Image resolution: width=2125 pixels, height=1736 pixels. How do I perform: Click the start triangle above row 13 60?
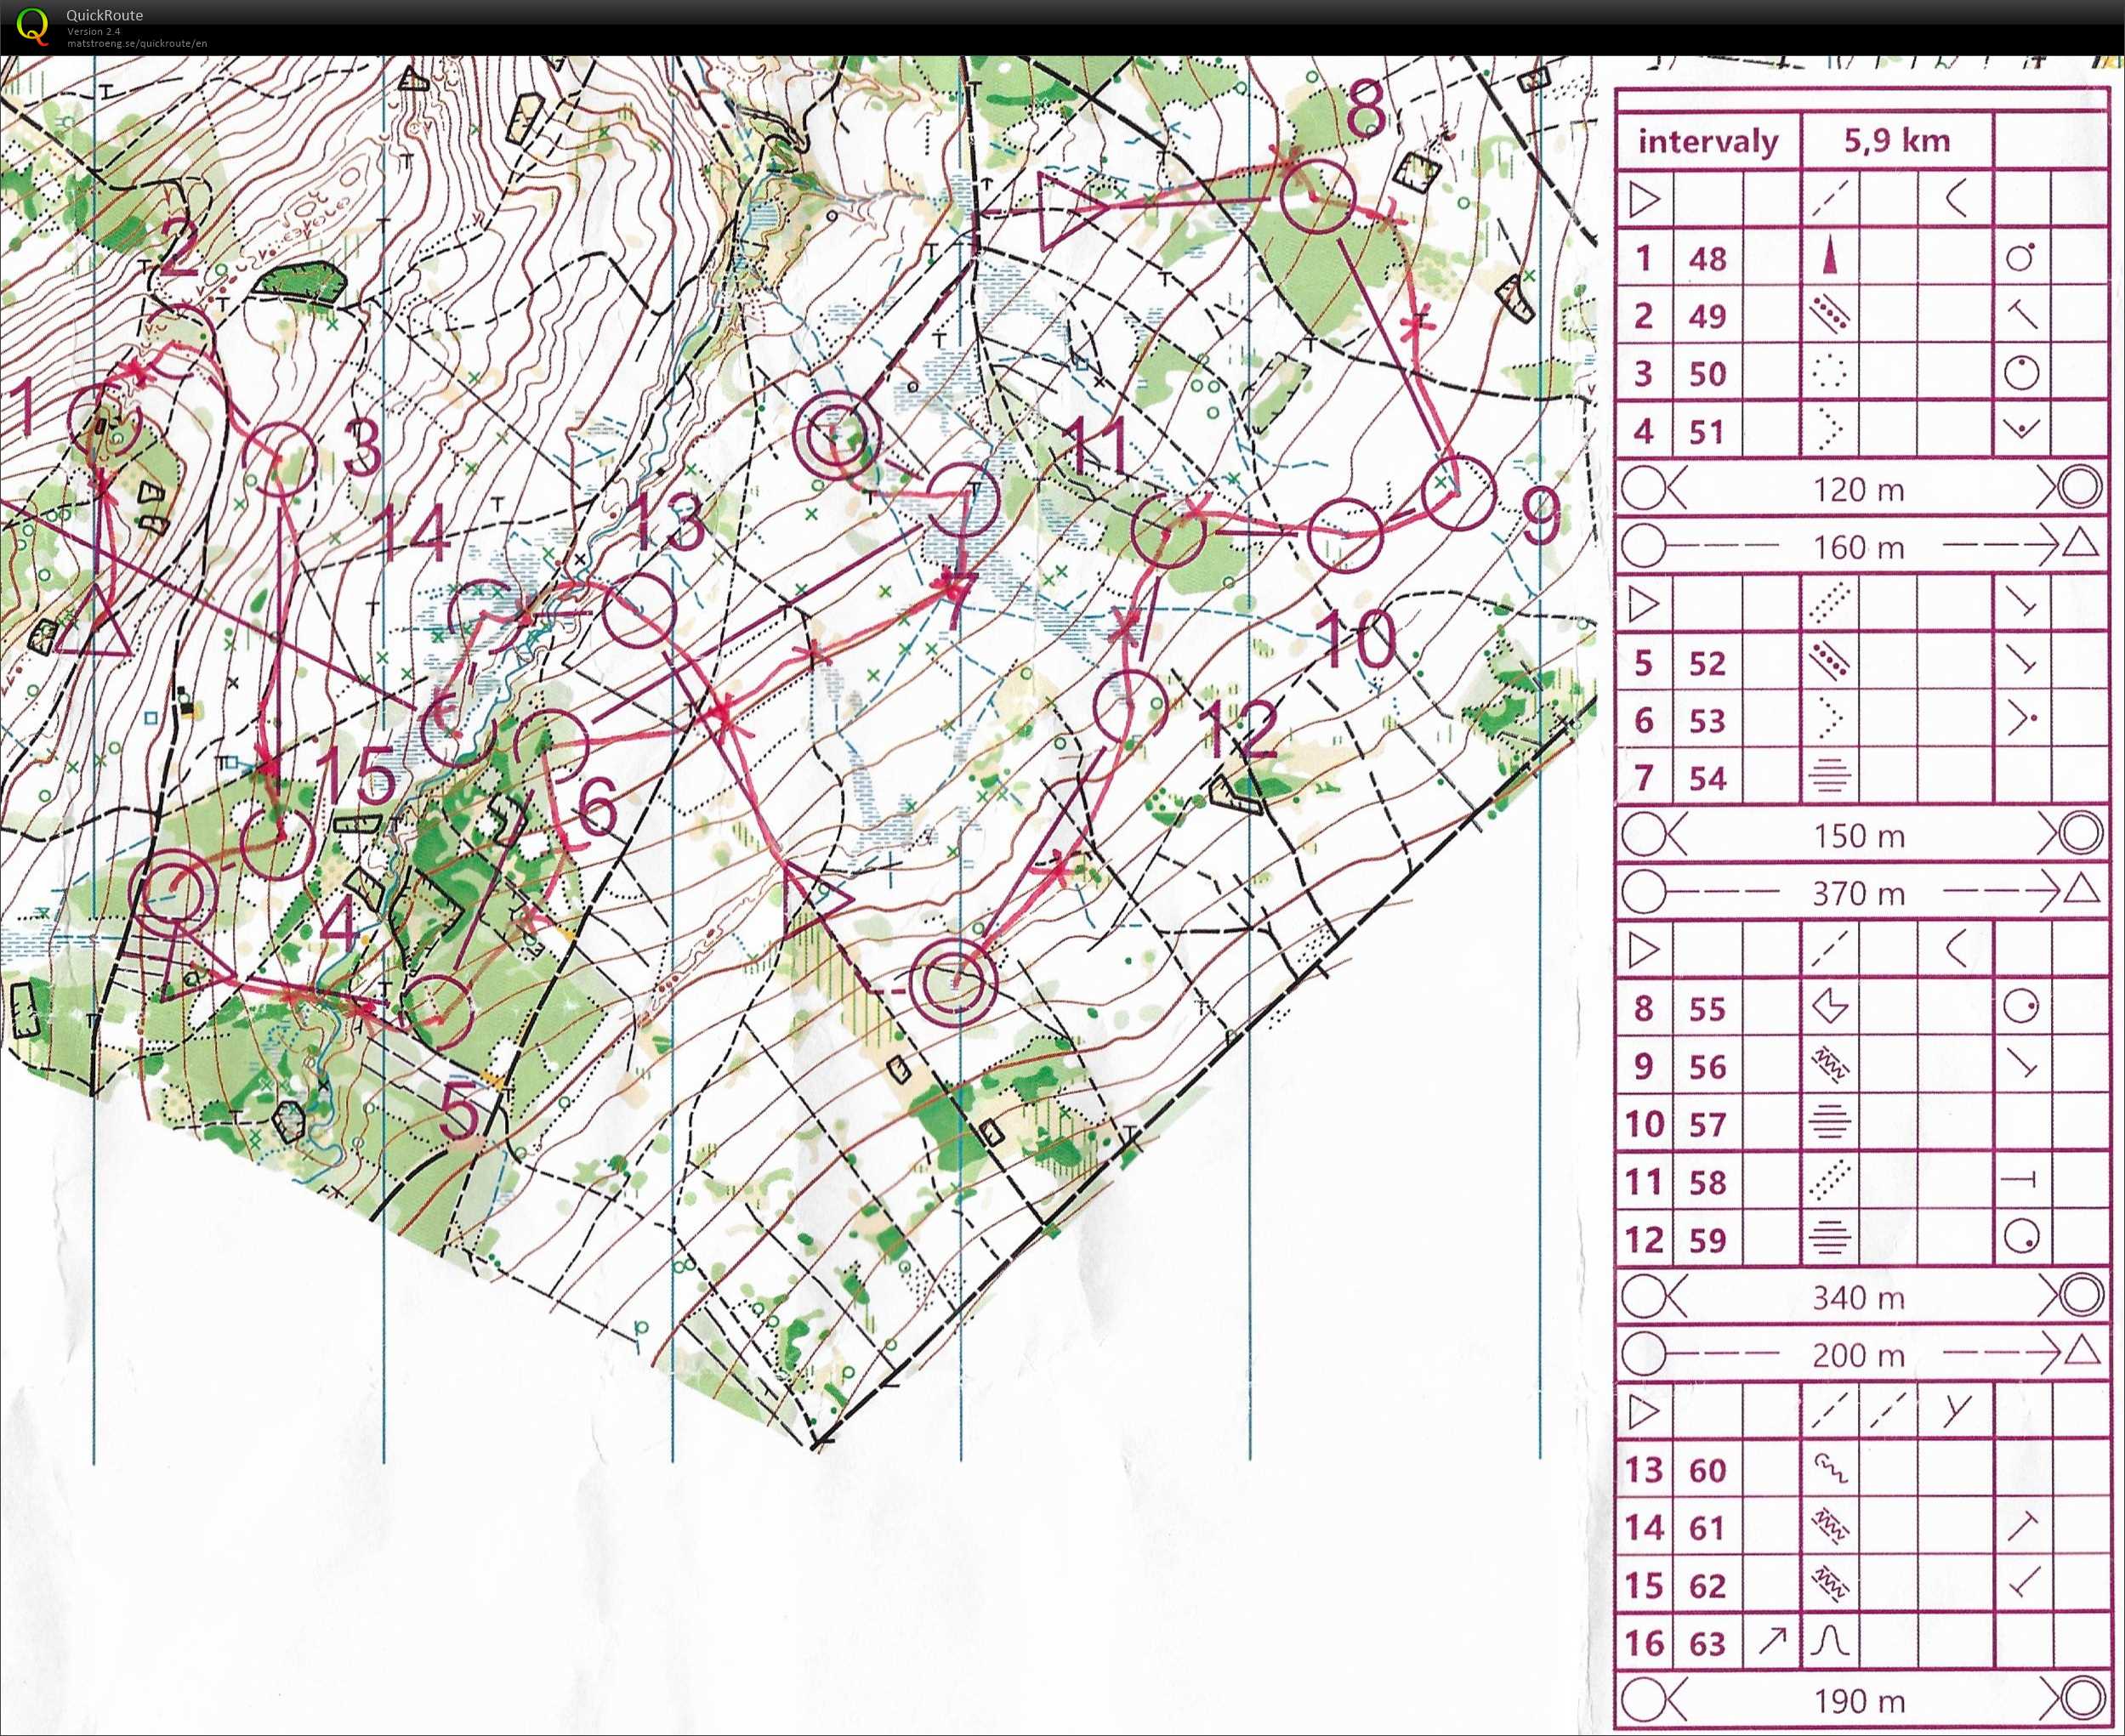(1645, 1412)
